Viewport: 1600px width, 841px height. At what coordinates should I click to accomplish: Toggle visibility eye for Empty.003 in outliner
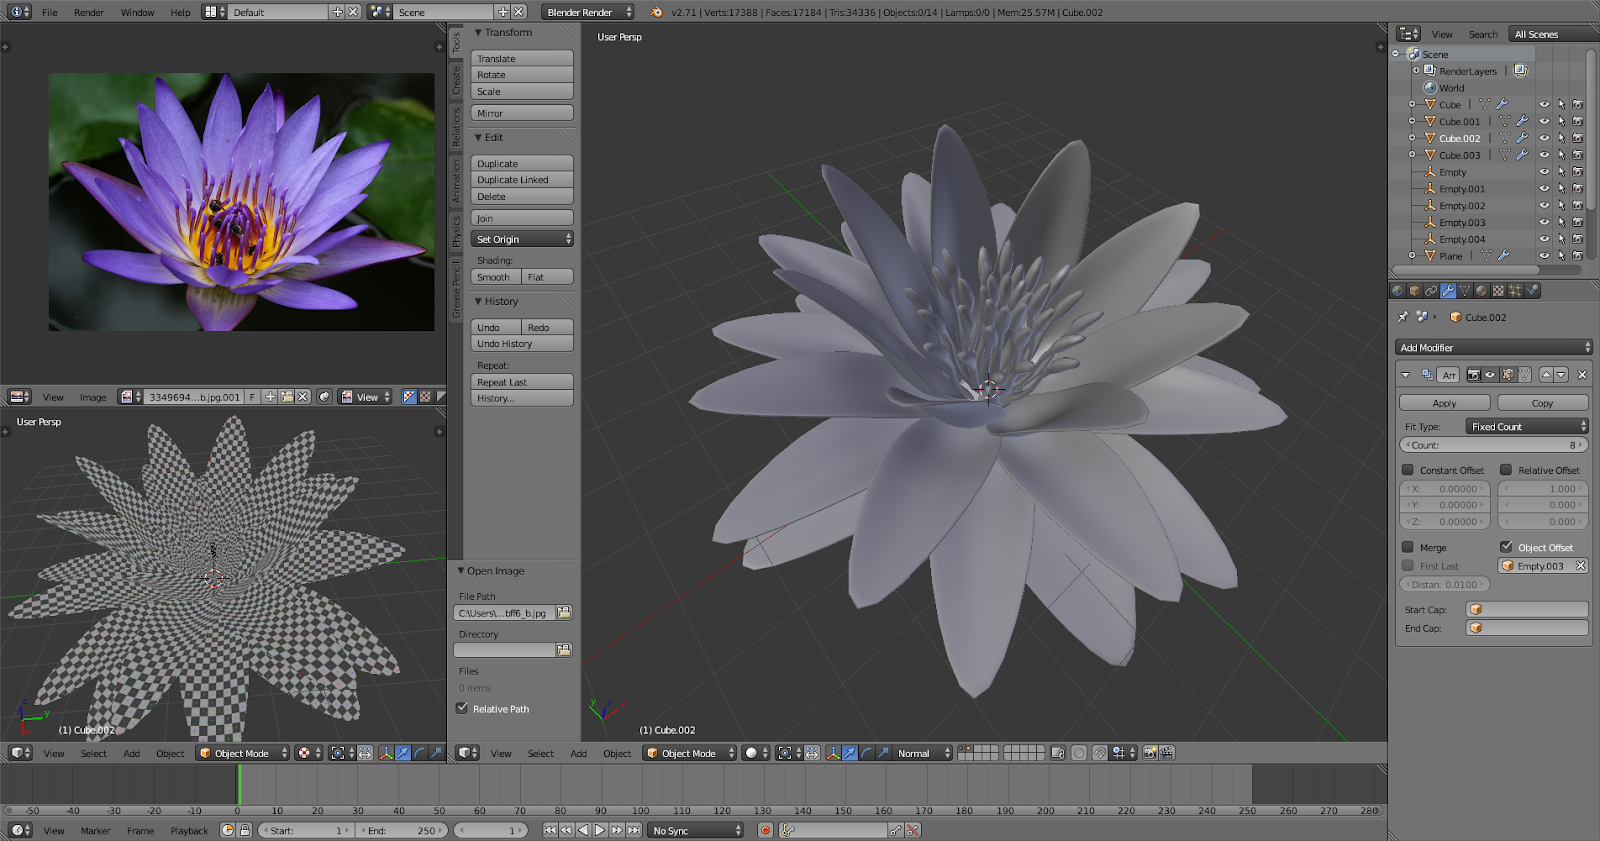pos(1544,222)
